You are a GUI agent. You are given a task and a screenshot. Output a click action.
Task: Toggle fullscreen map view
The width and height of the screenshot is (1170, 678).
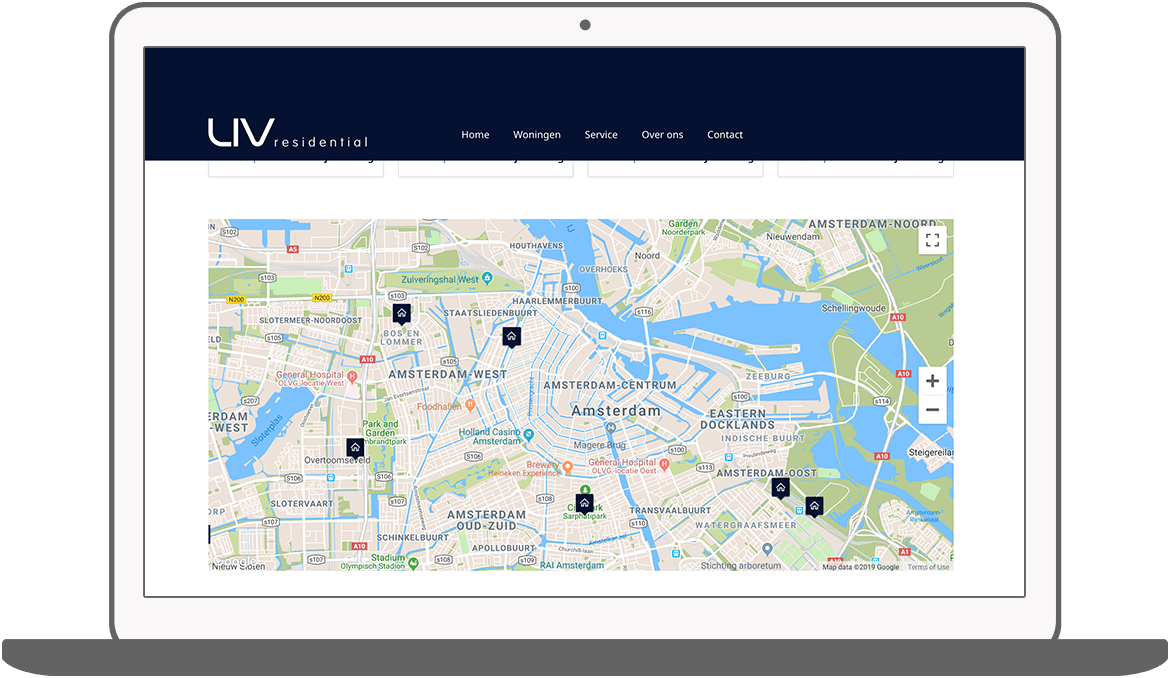pyautogui.click(x=932, y=240)
